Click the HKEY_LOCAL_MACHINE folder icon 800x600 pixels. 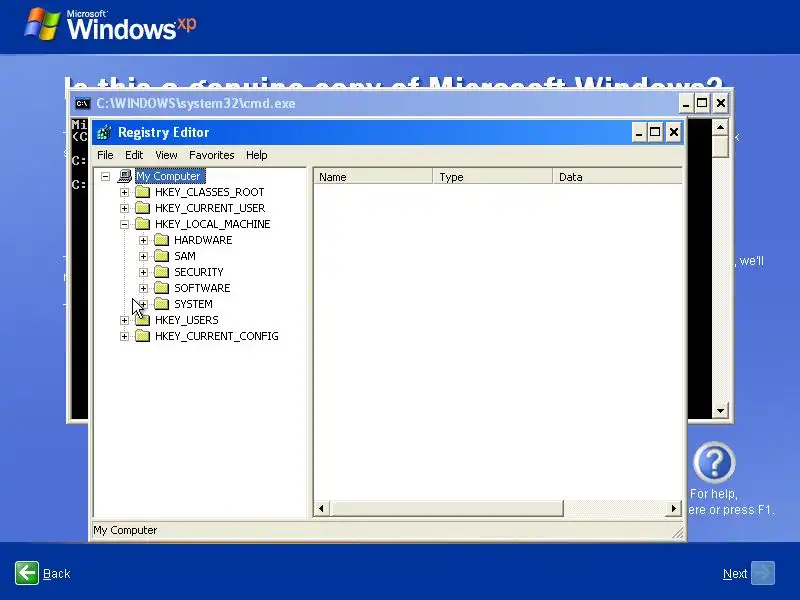[142, 224]
